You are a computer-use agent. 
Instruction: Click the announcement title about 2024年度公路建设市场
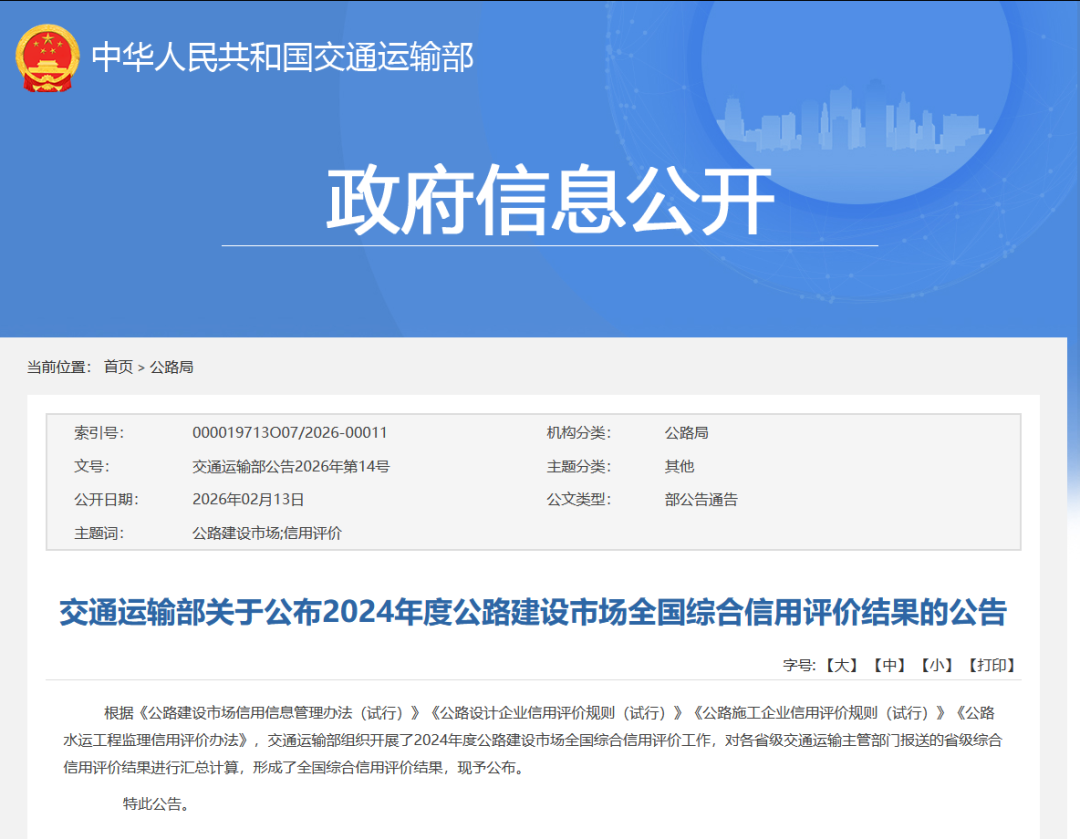click(x=532, y=612)
